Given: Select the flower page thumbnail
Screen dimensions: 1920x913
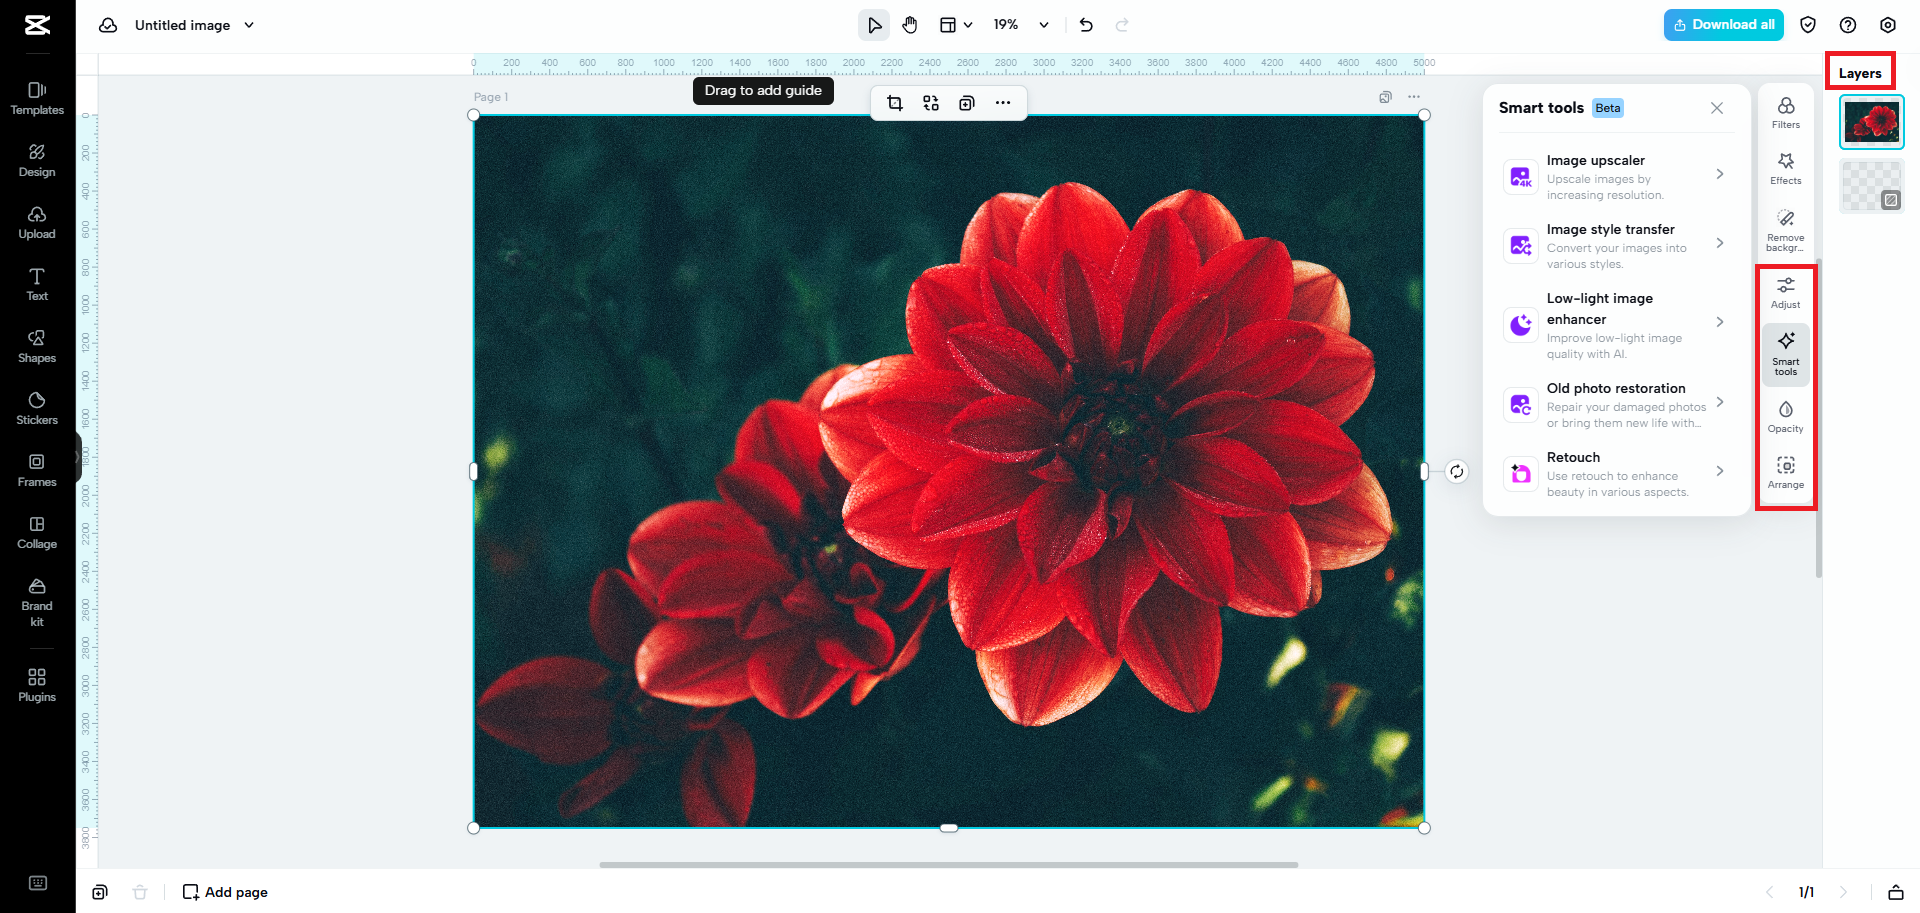Looking at the screenshot, I should click(1871, 121).
